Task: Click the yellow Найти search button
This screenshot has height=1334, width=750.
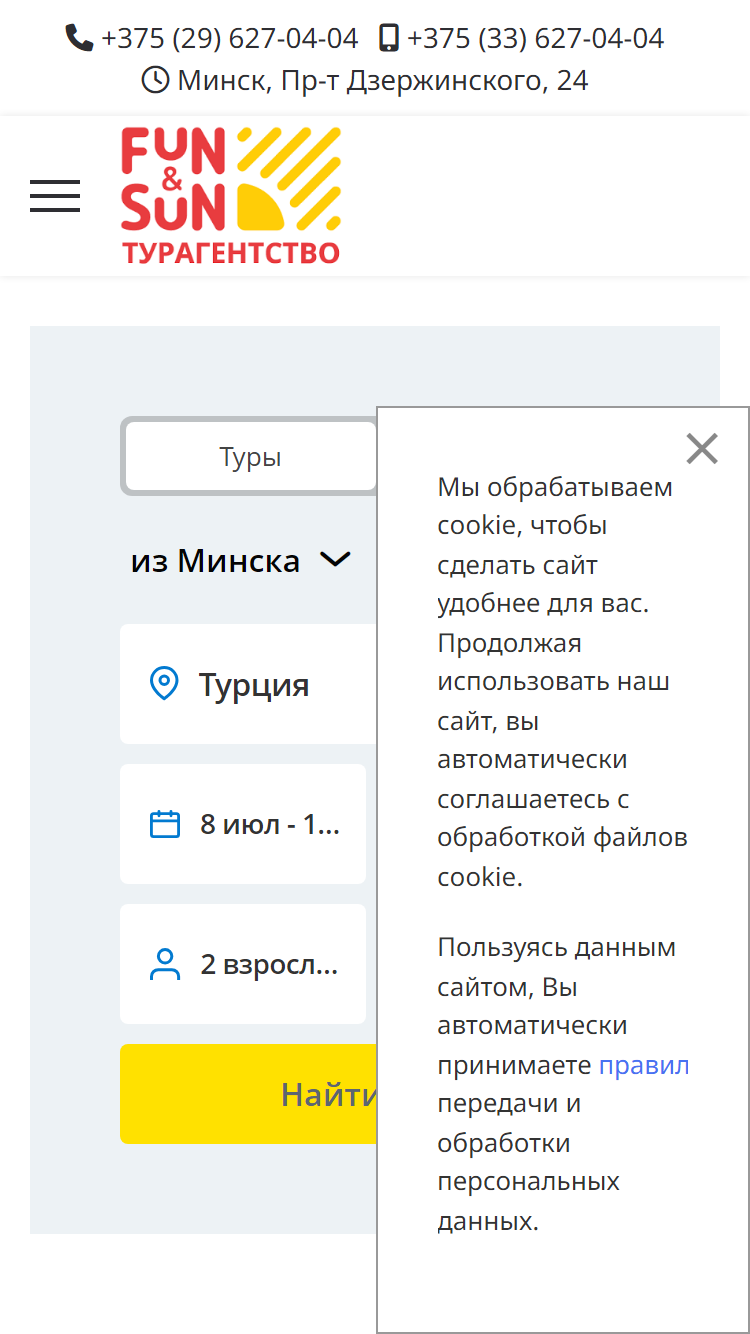Action: (x=248, y=1094)
